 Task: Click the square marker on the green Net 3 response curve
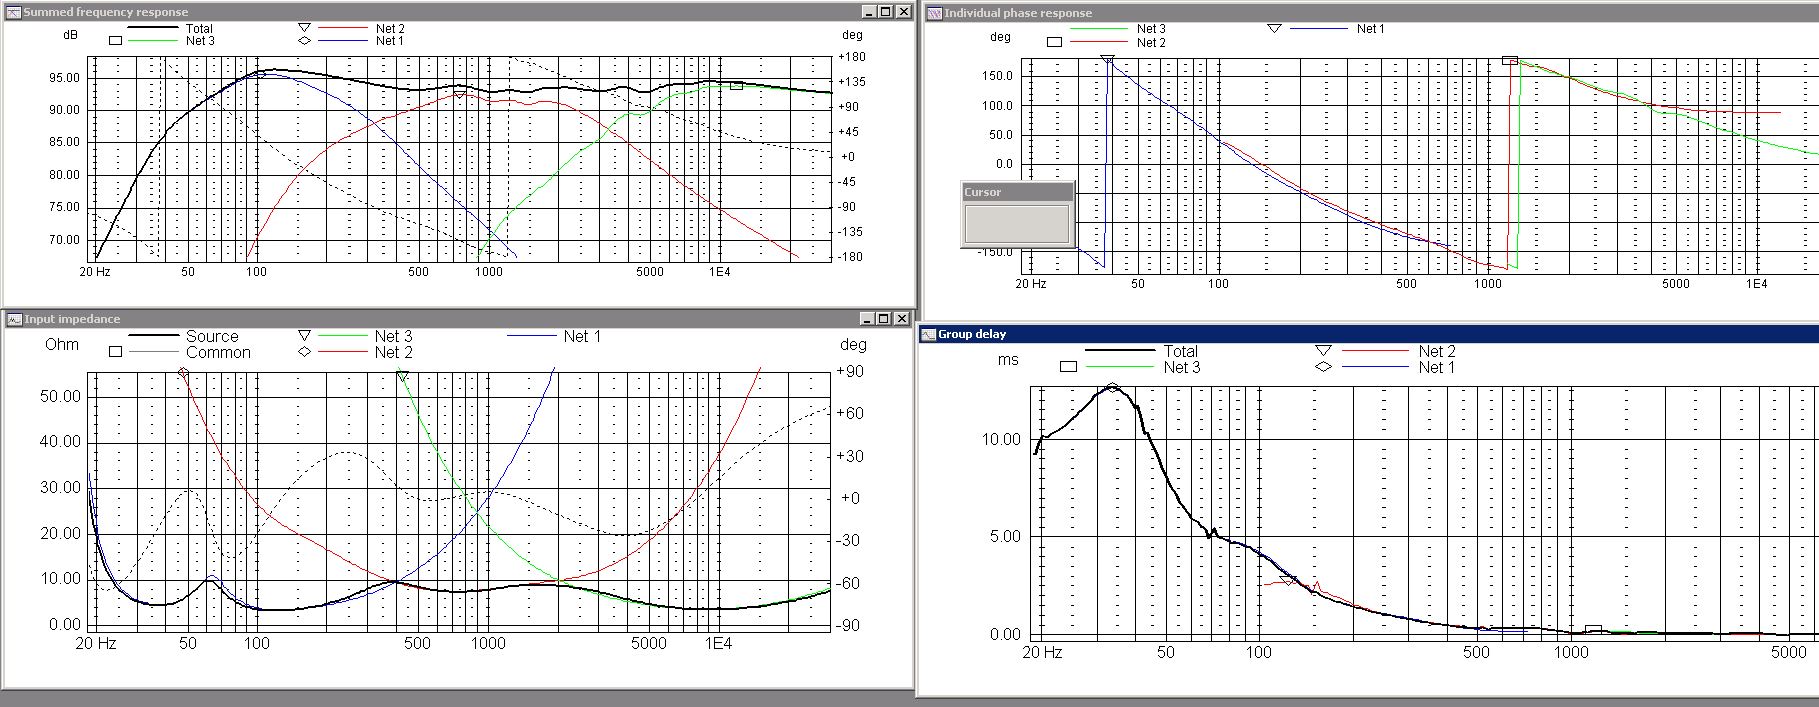click(x=736, y=86)
